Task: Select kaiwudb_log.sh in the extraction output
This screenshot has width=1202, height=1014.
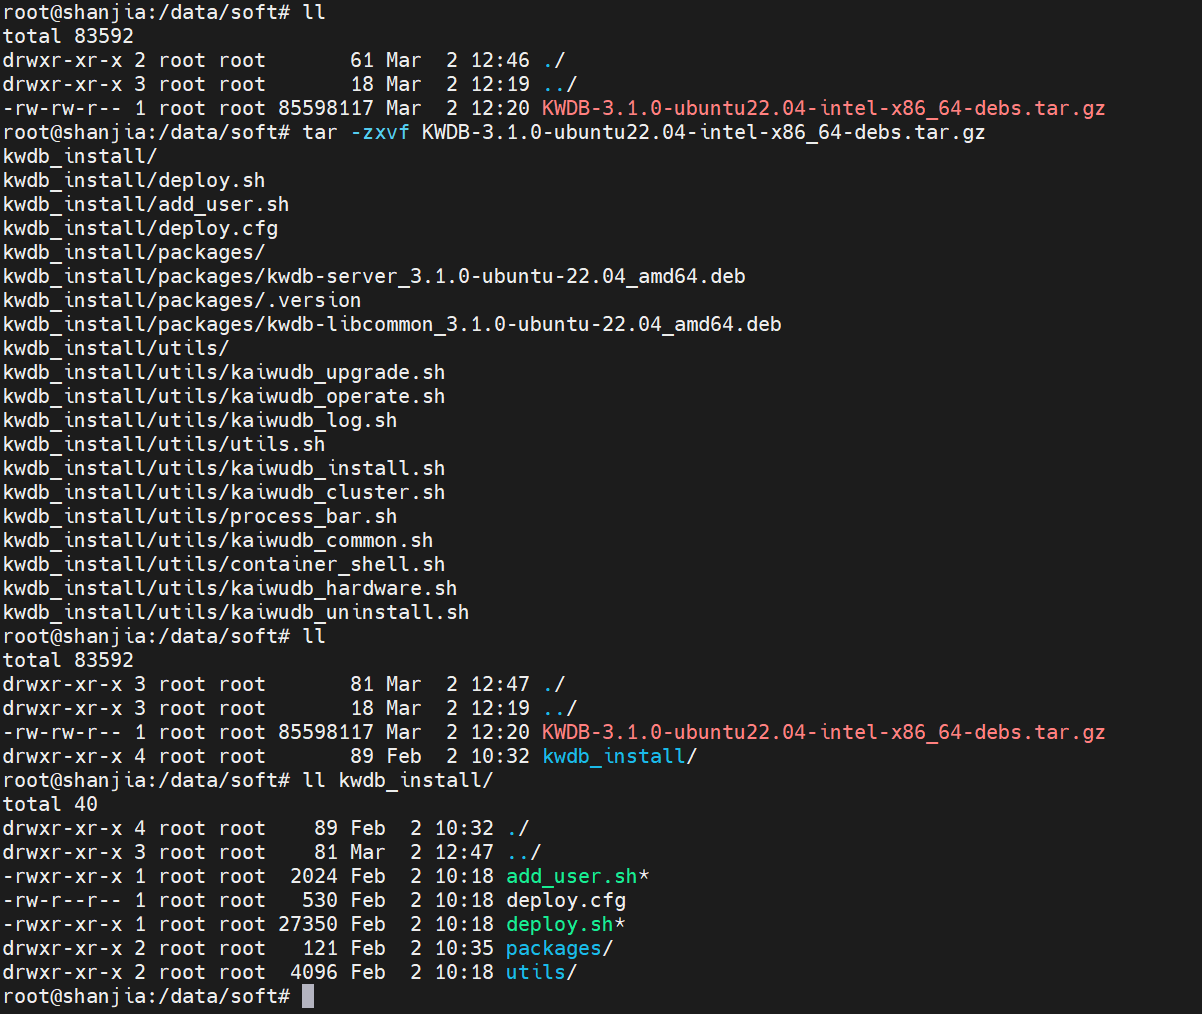Action: click(314, 420)
